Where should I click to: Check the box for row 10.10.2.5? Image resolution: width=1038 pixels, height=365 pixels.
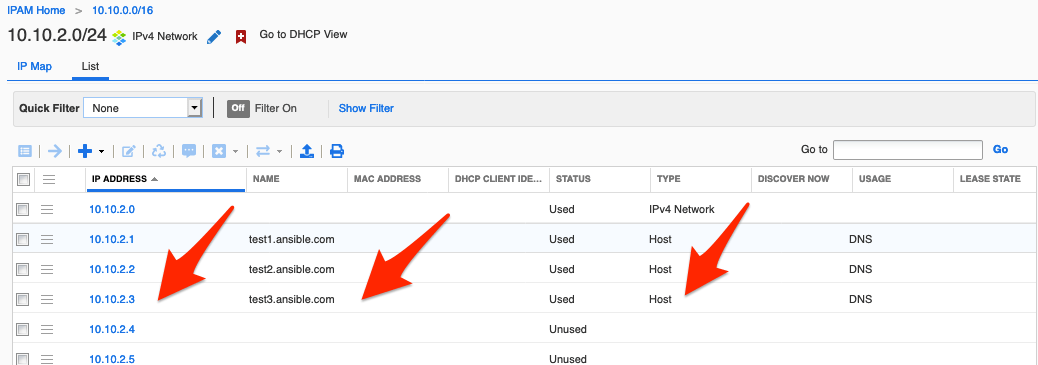(23, 359)
